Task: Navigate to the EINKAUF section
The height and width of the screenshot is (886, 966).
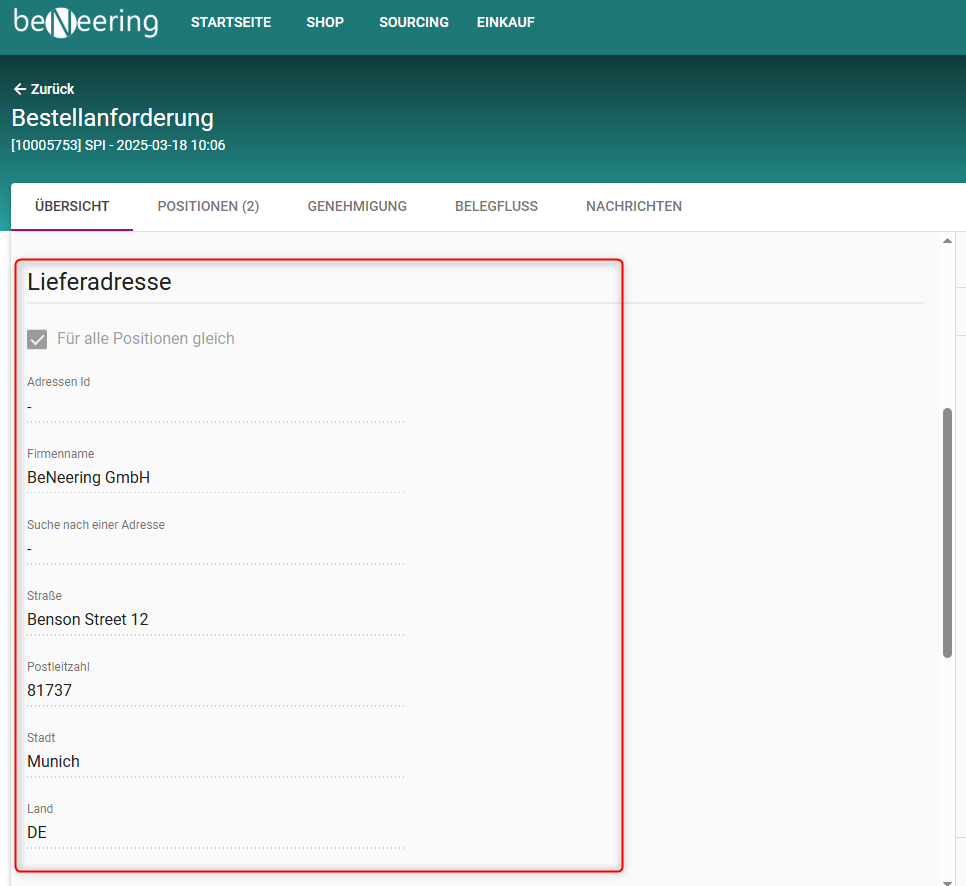Action: click(x=506, y=22)
